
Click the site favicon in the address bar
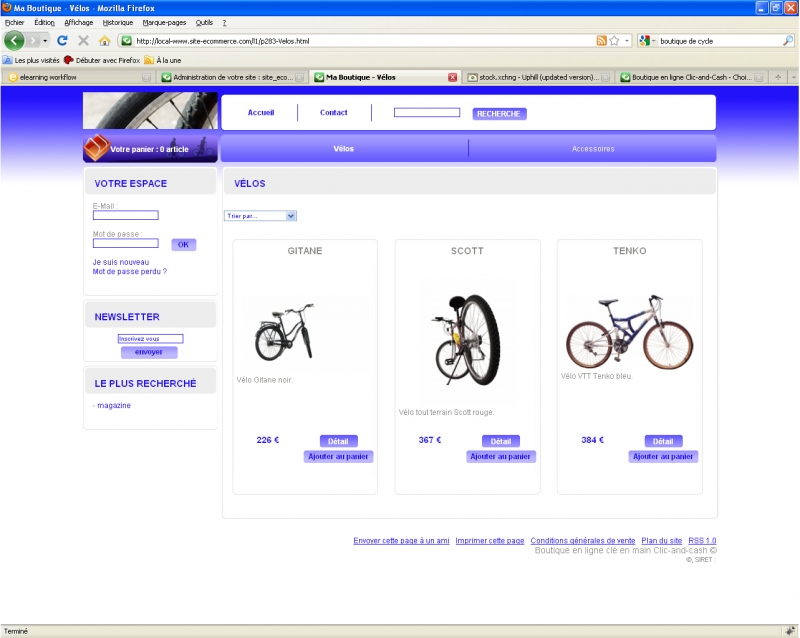tap(127, 41)
